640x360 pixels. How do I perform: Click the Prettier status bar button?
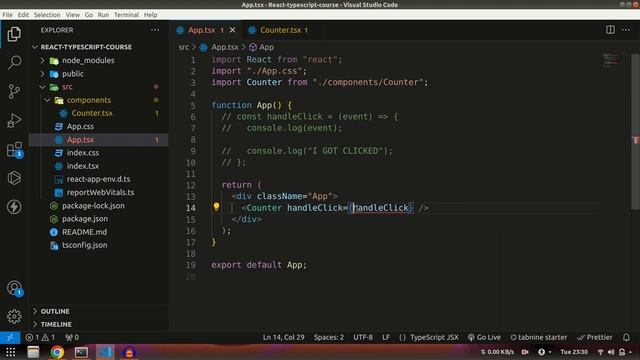tap(595, 338)
